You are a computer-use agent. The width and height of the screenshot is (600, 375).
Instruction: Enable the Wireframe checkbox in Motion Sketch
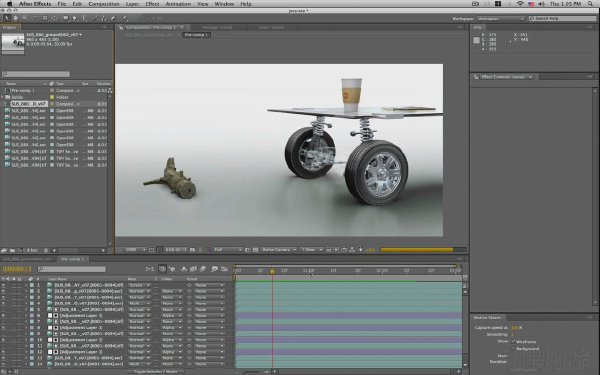(x=514, y=341)
